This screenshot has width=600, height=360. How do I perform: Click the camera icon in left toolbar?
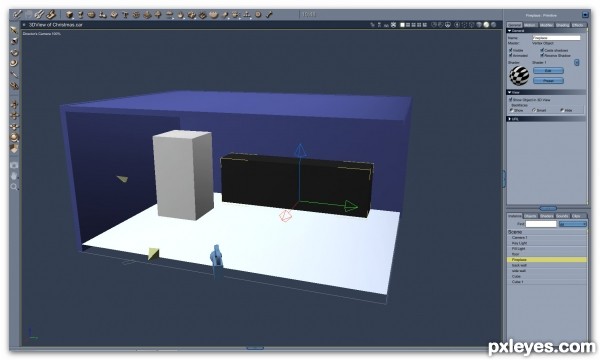(x=14, y=165)
